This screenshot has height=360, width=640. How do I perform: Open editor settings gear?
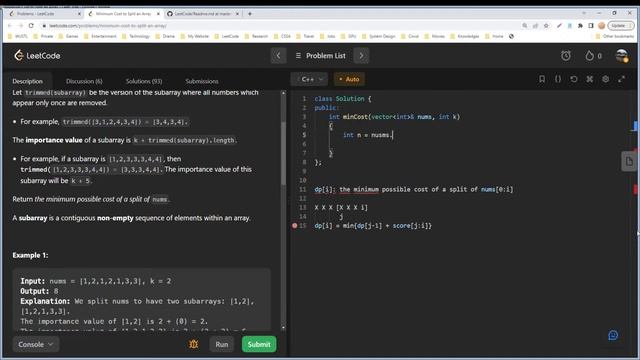(605, 79)
